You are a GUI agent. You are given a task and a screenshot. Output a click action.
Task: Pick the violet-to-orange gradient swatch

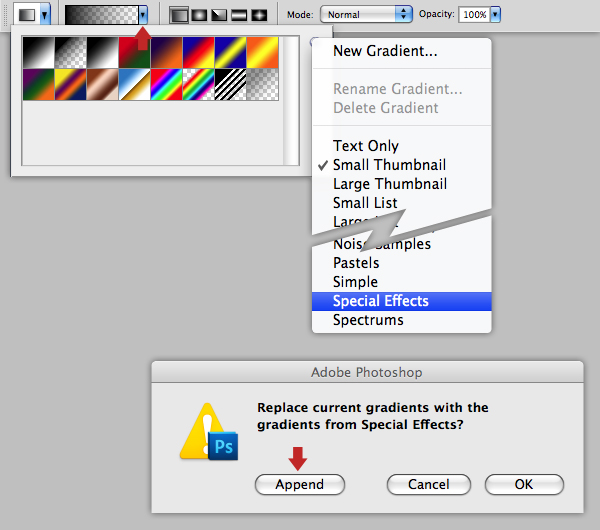[166, 53]
